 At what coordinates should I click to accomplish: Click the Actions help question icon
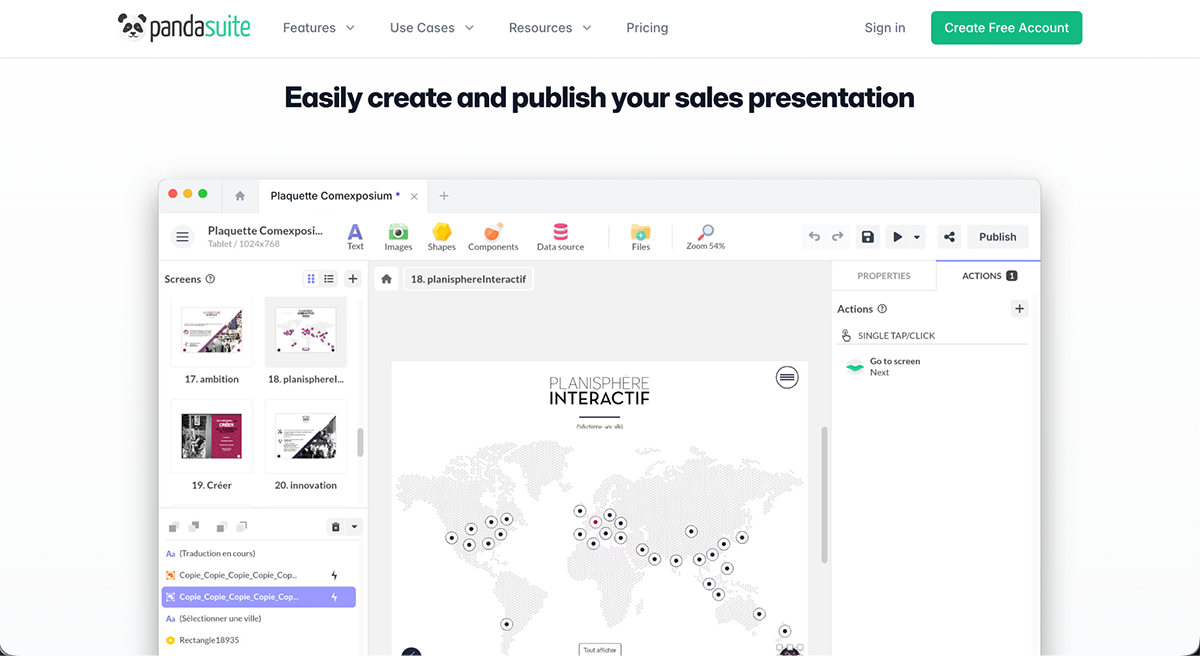tap(882, 309)
